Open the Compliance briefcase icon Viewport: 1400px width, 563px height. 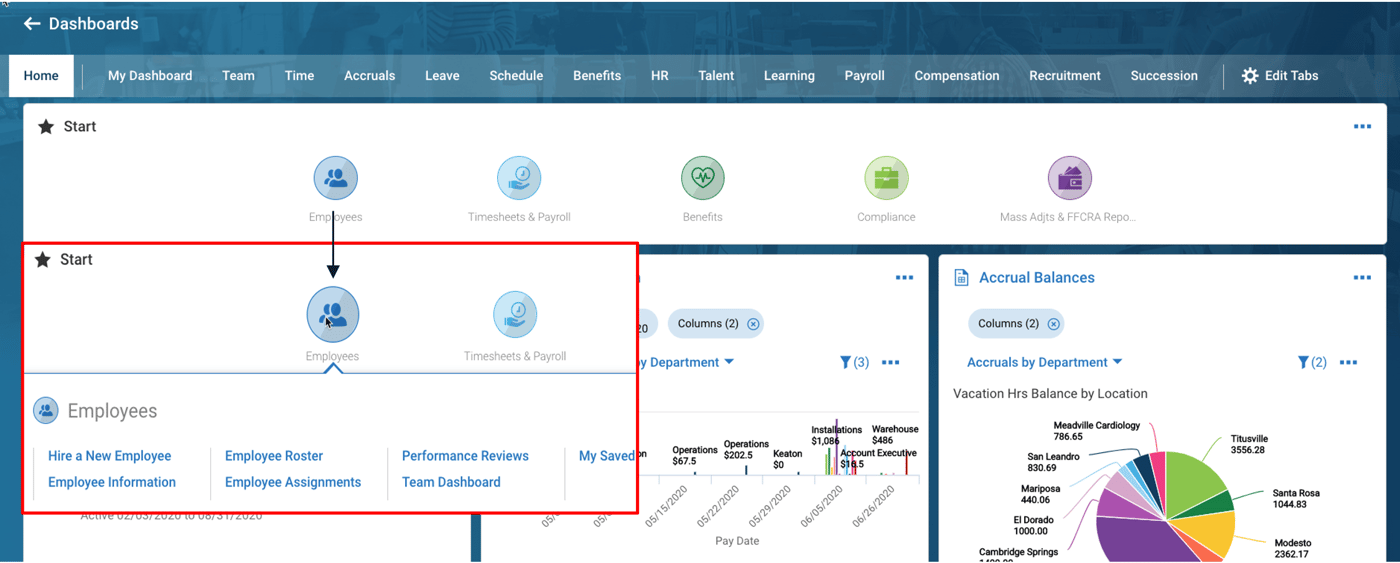point(886,179)
